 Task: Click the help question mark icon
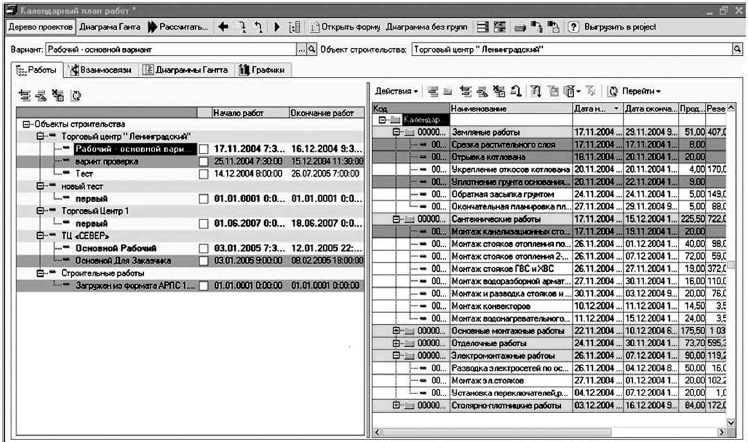[x=574, y=26]
